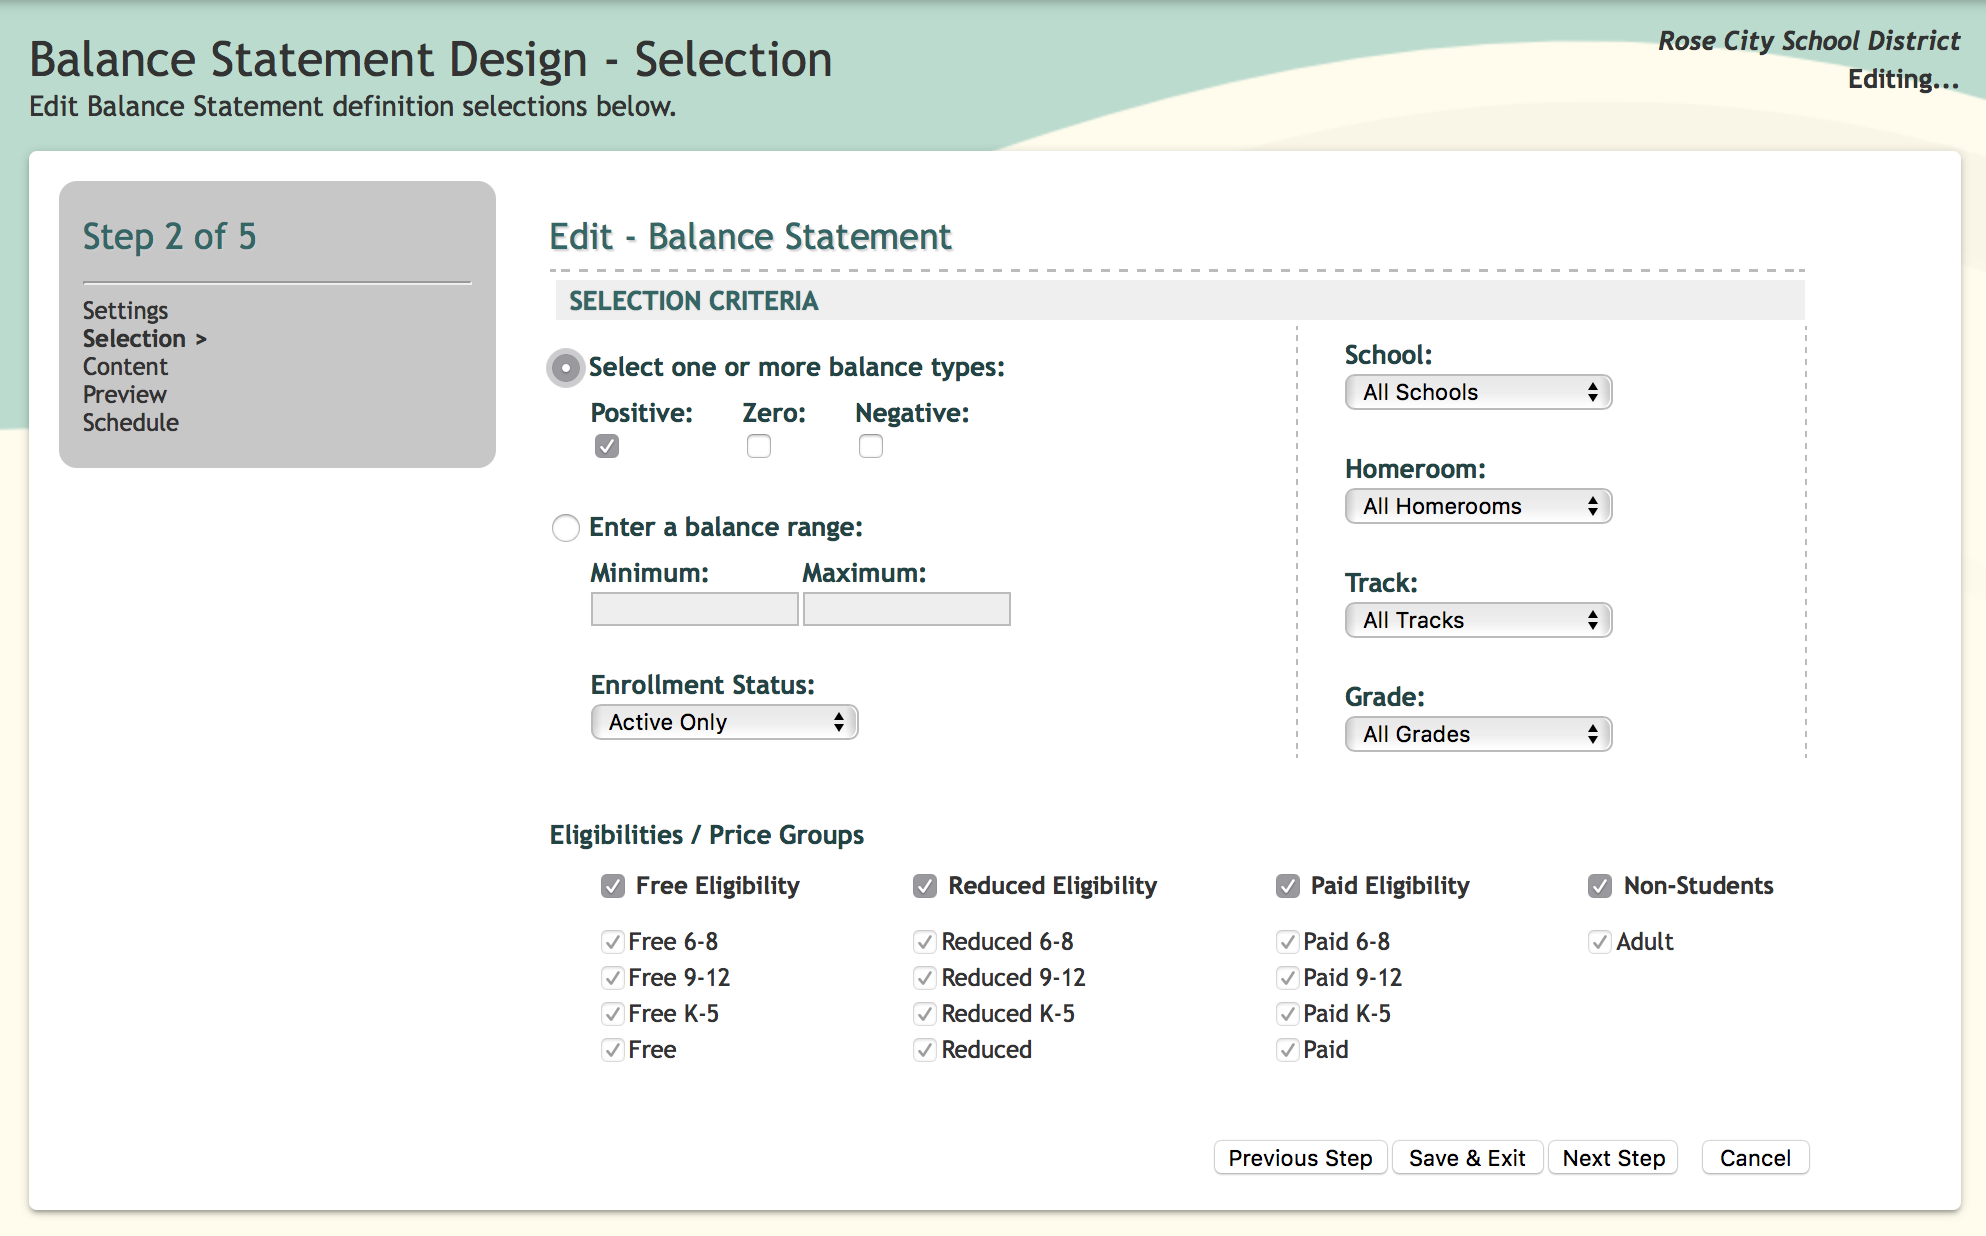Open the School dropdown
The image size is (1986, 1236).
1478,392
